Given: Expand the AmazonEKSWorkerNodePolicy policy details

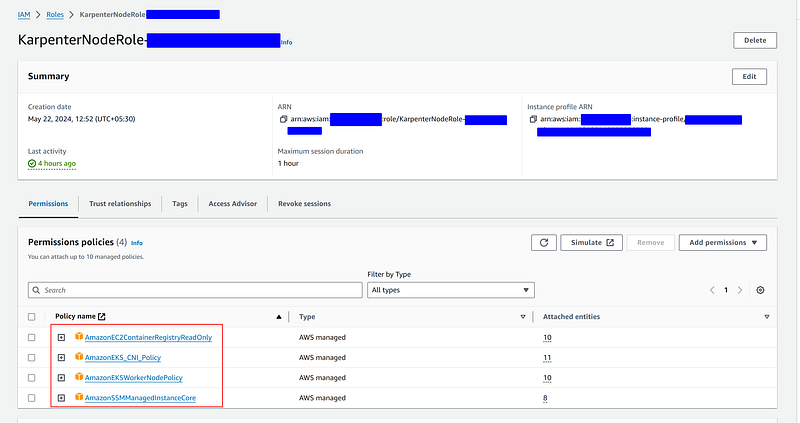Looking at the screenshot, I should 61,378.
